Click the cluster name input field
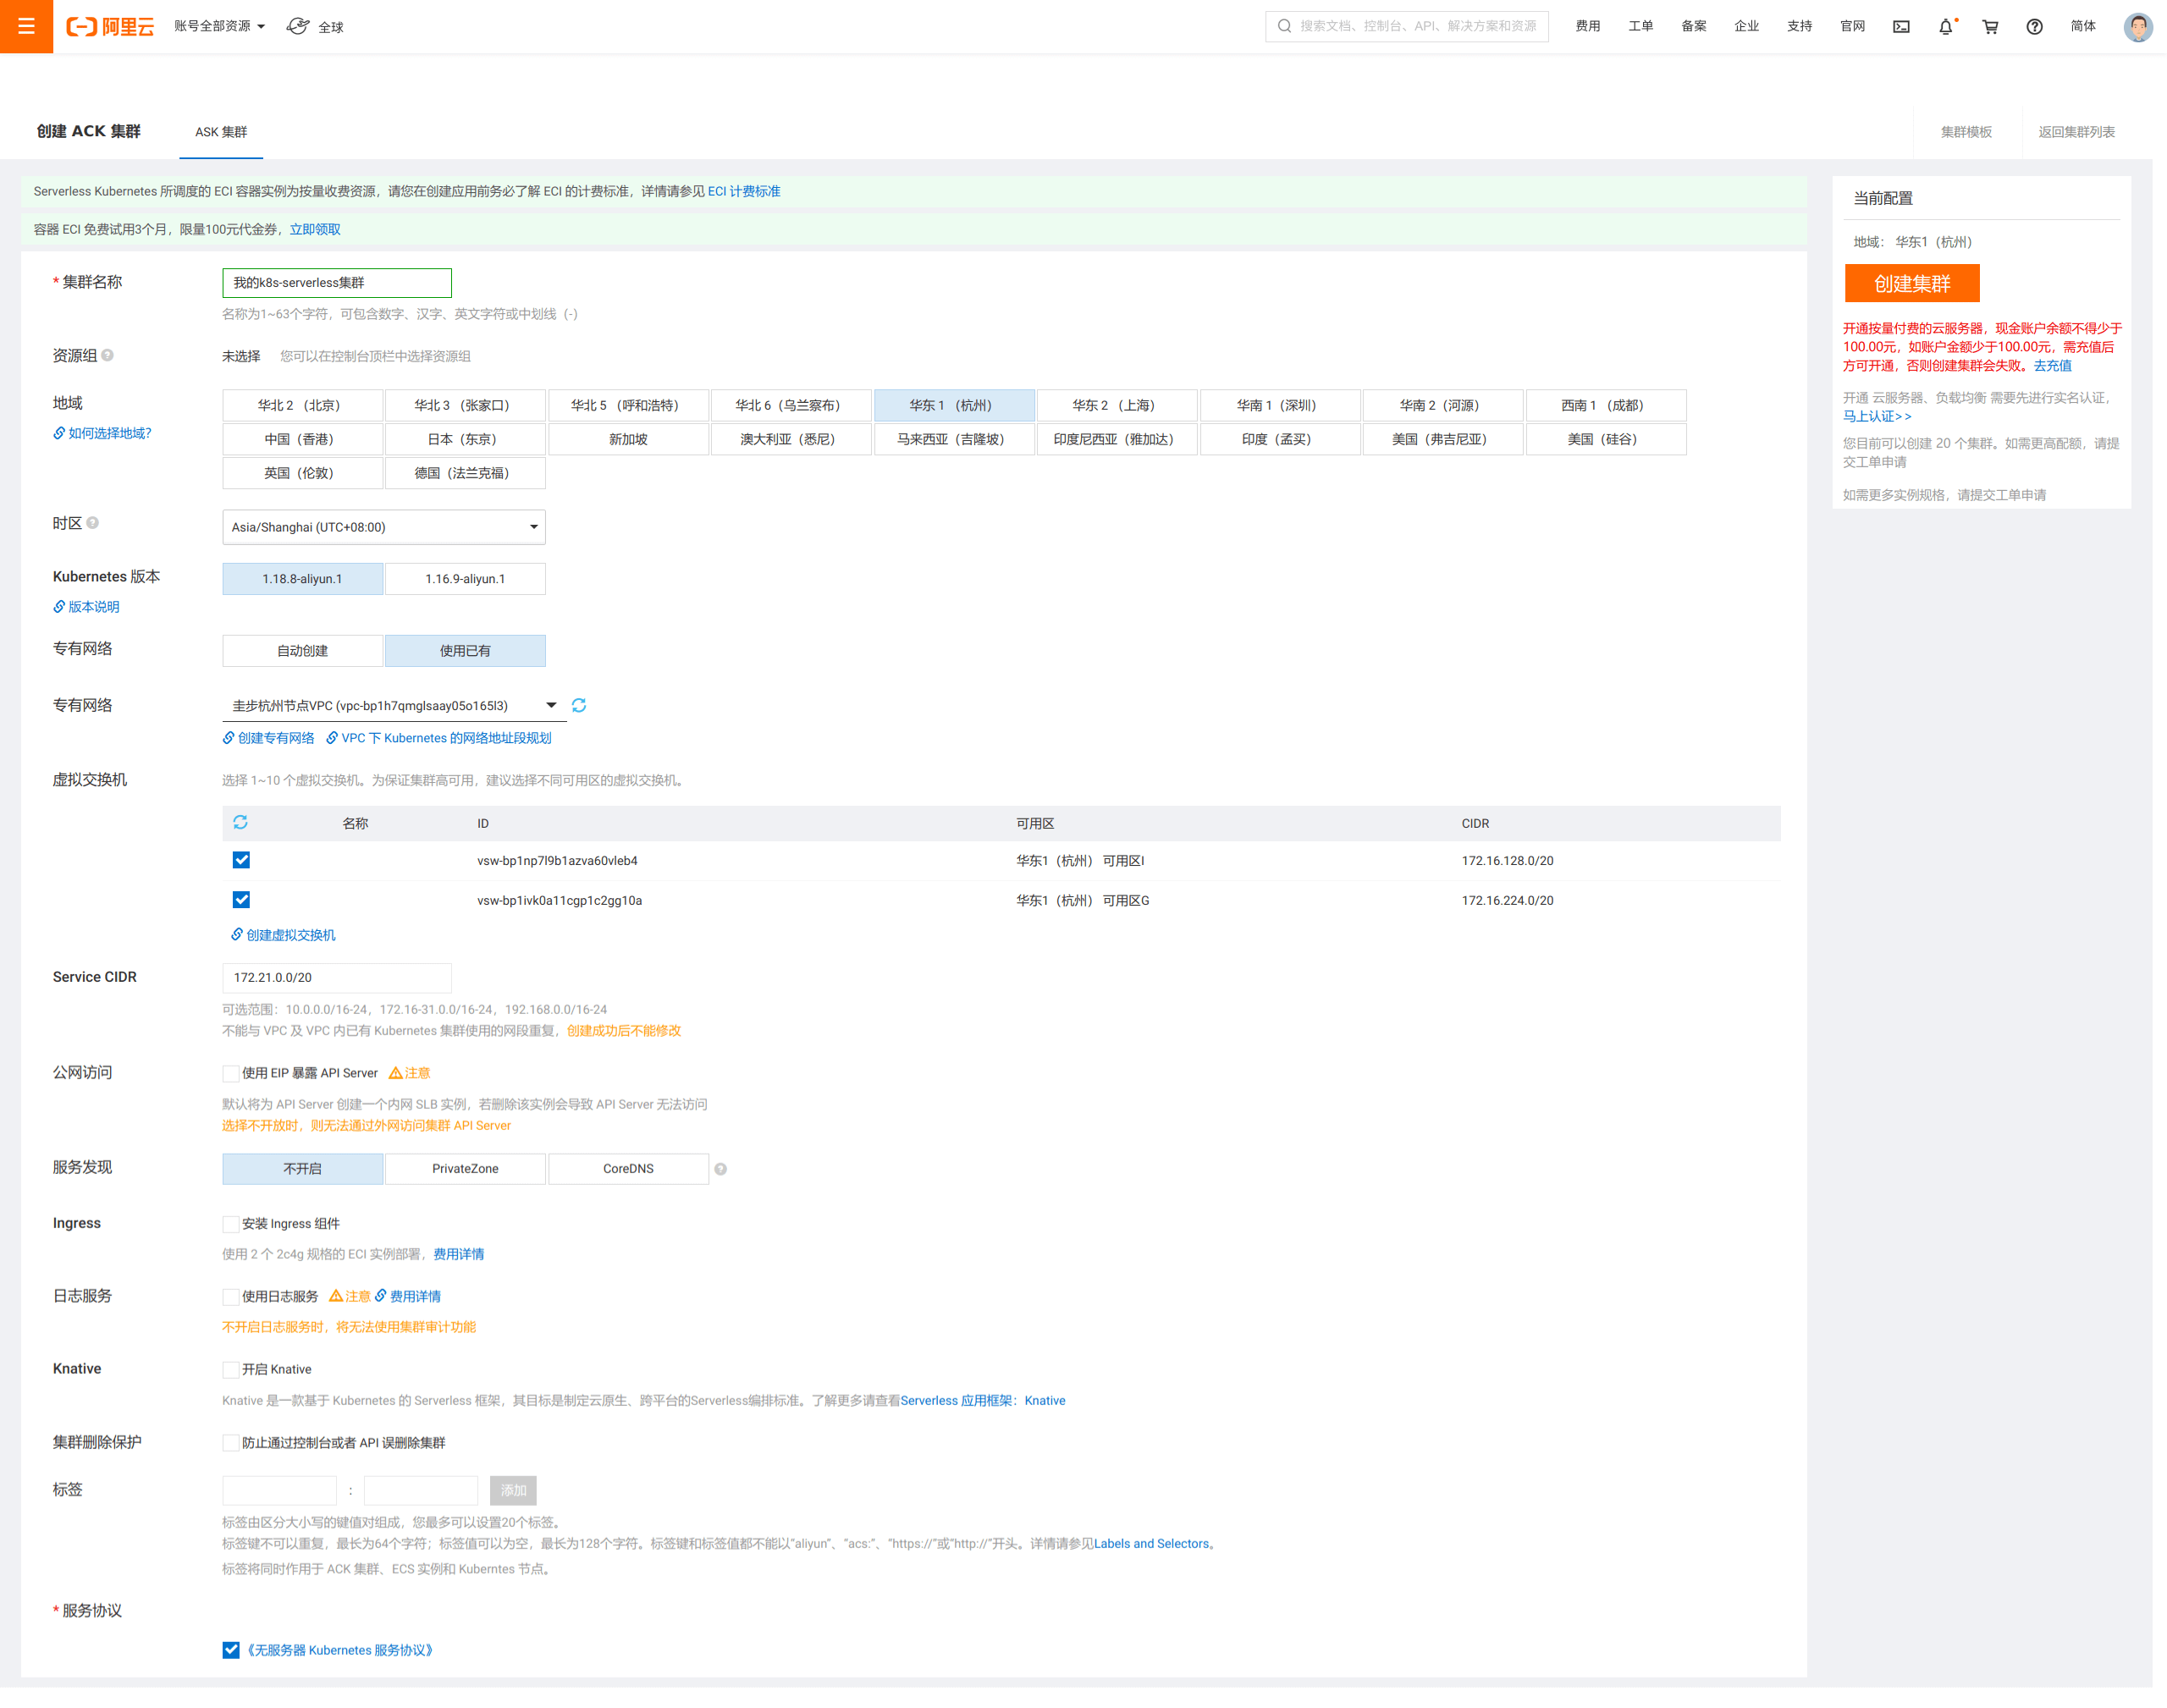 [x=337, y=283]
